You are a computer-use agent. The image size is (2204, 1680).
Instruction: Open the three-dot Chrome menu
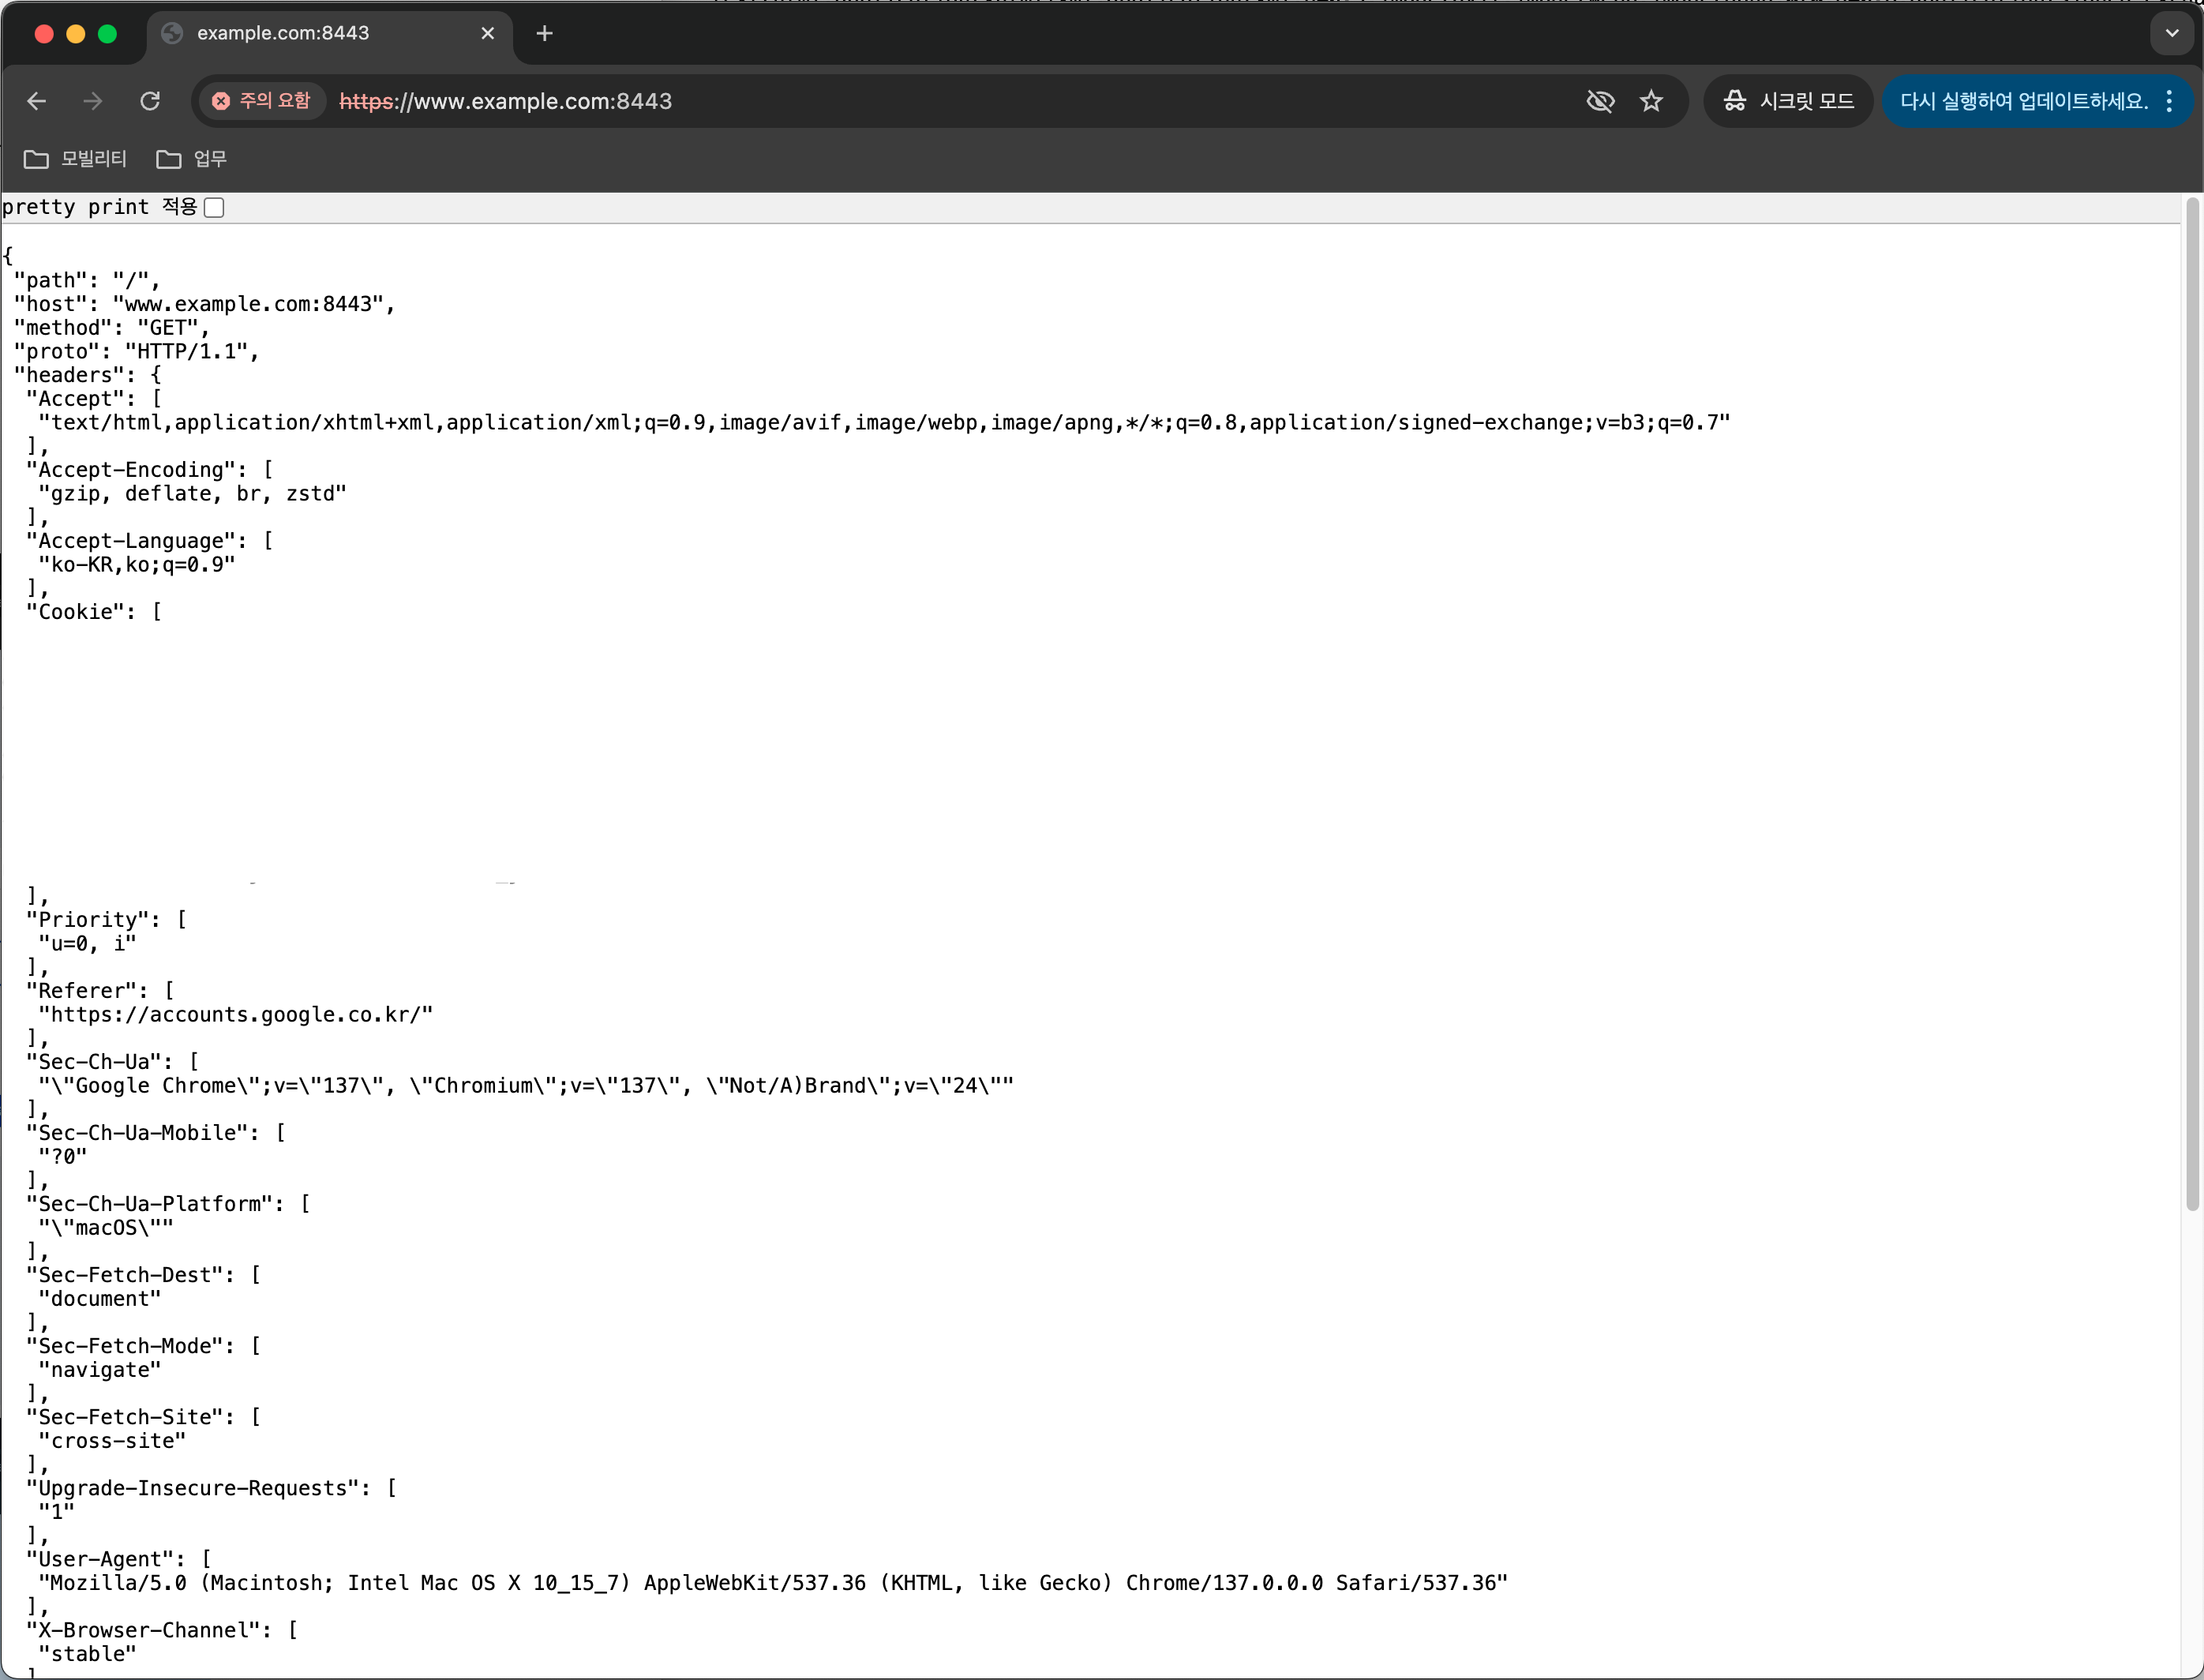click(2169, 101)
